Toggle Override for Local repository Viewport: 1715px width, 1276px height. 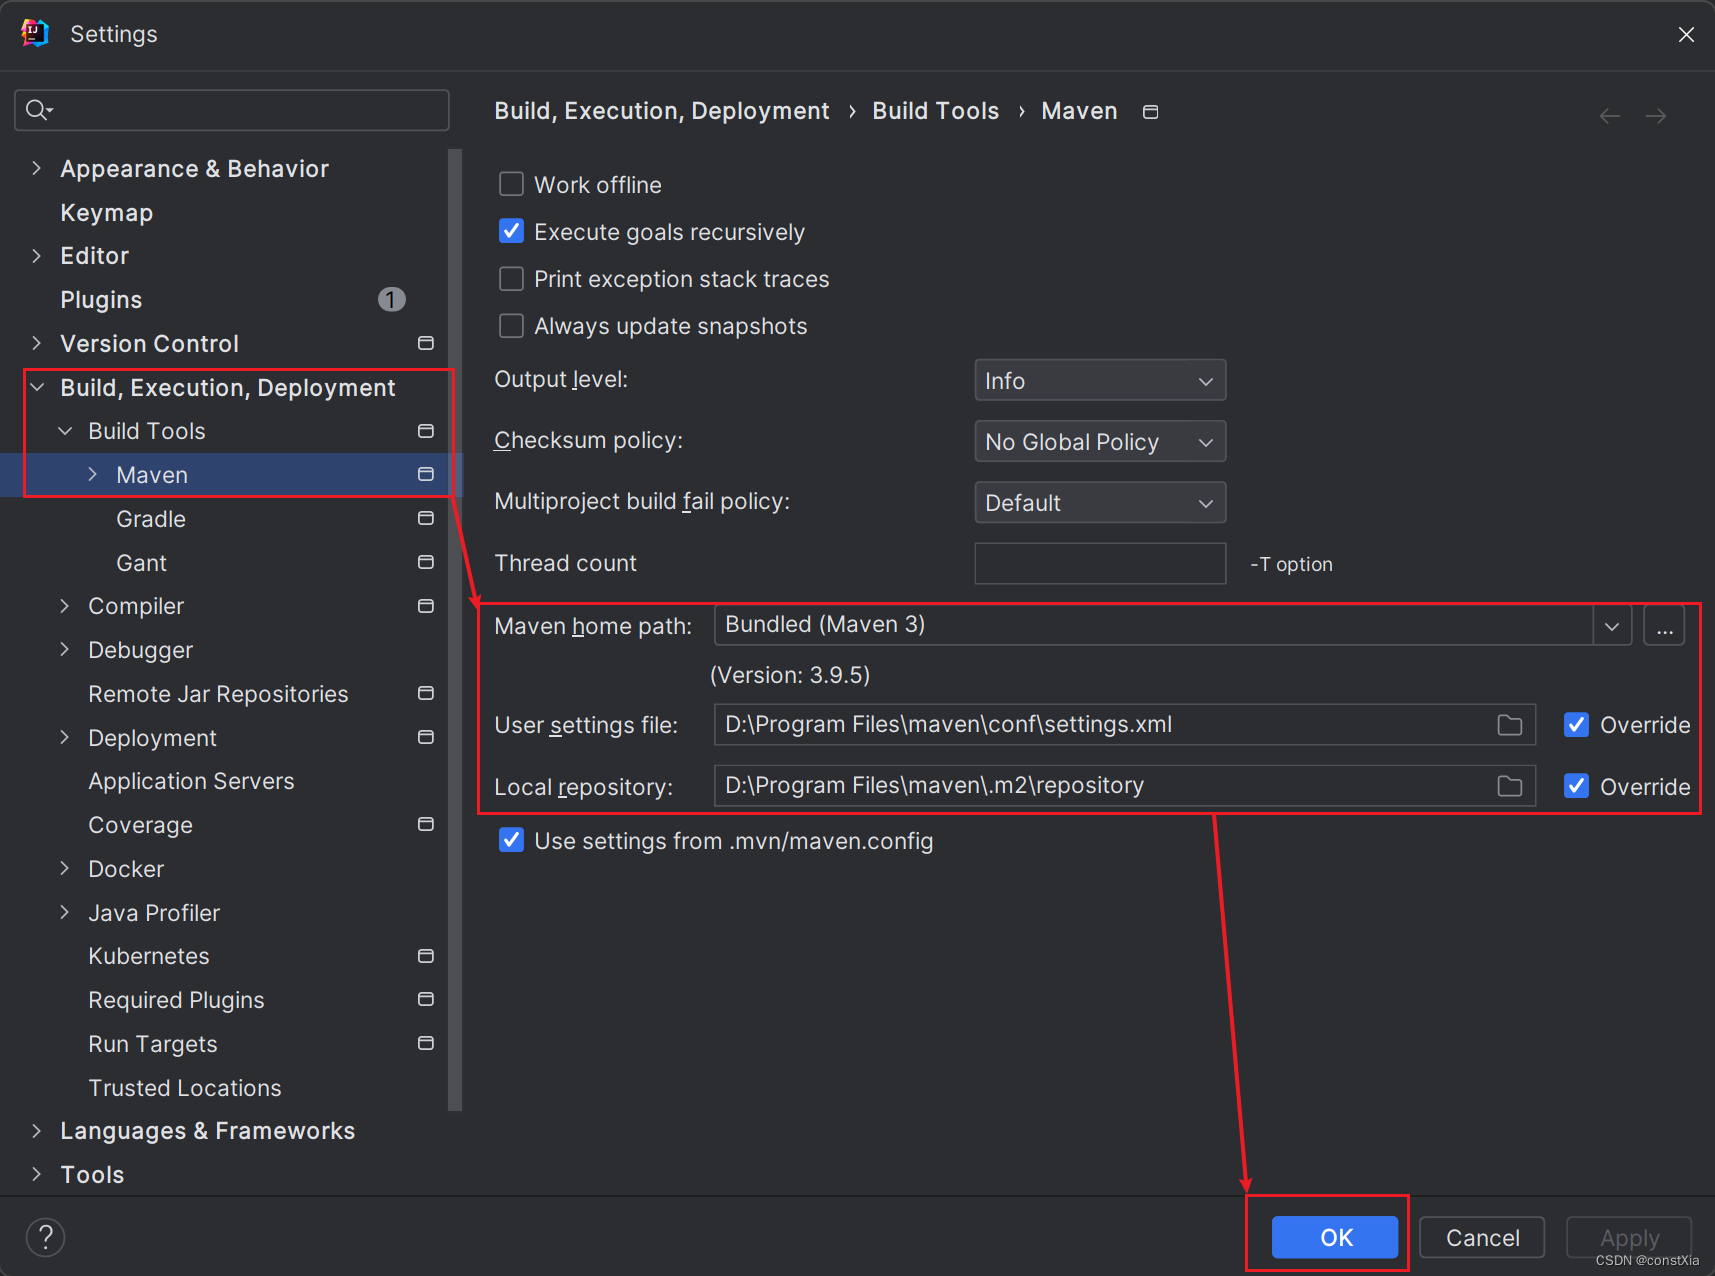1577,786
